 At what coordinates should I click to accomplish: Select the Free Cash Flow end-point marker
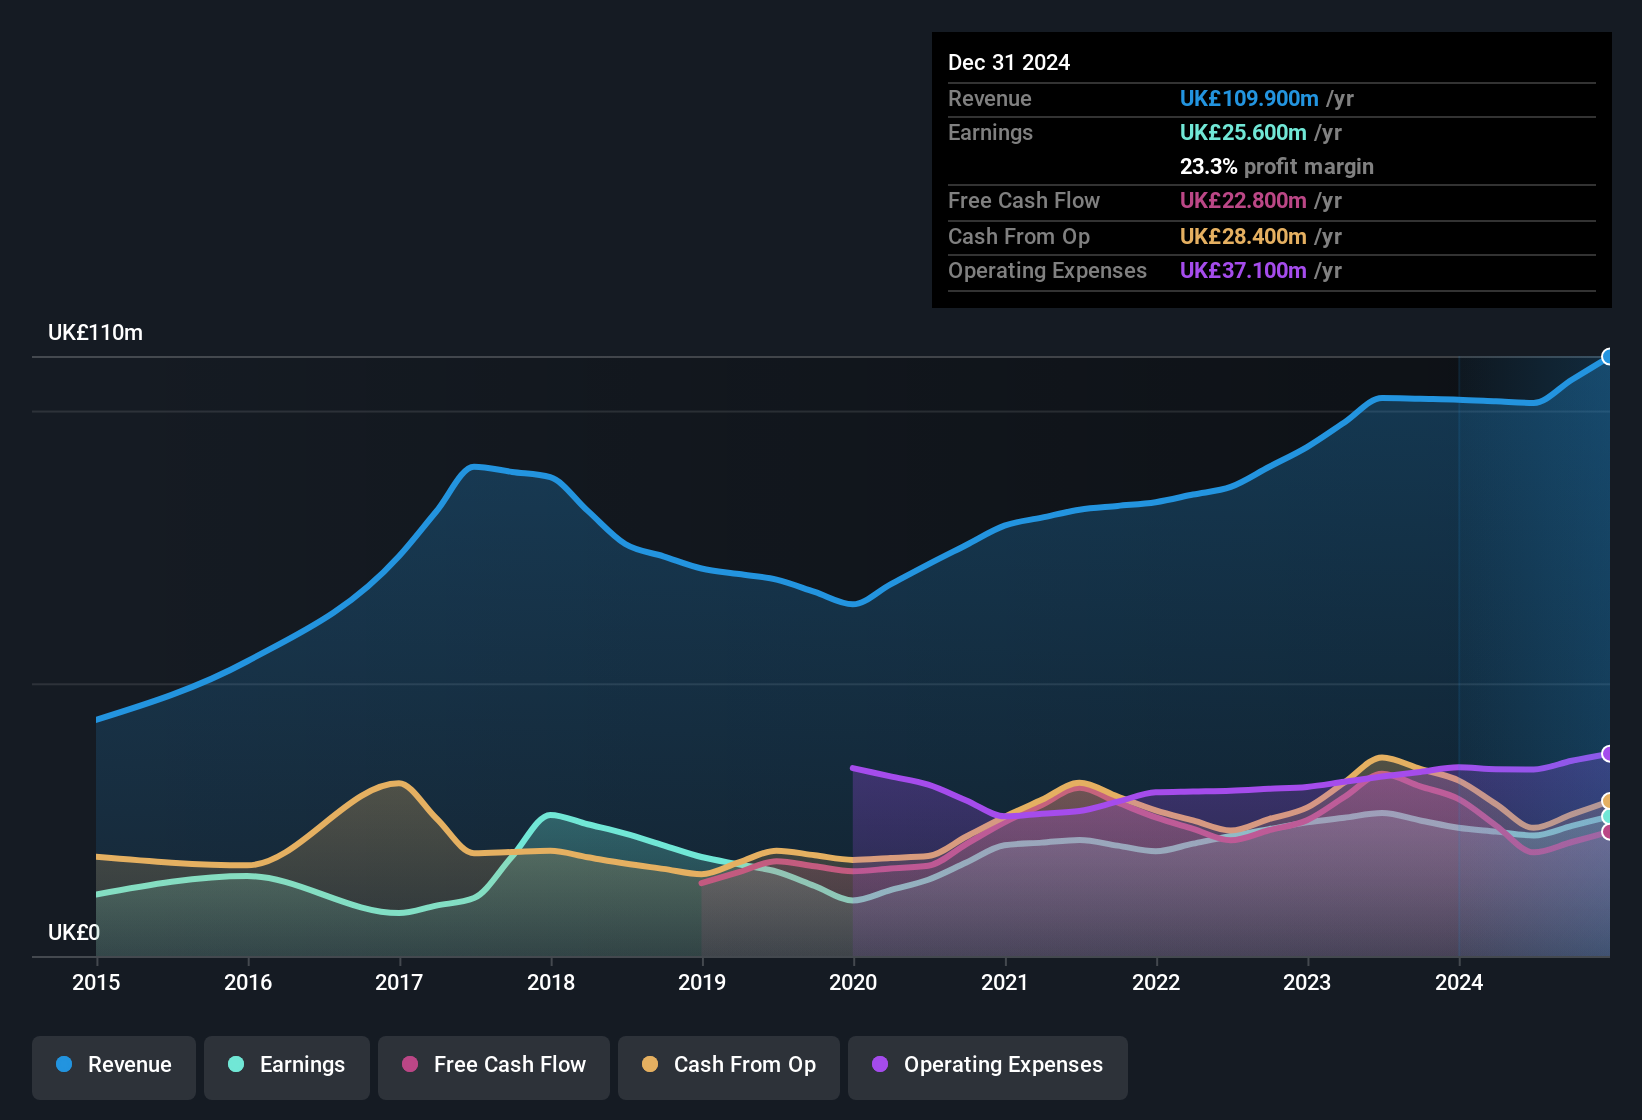tap(1608, 832)
